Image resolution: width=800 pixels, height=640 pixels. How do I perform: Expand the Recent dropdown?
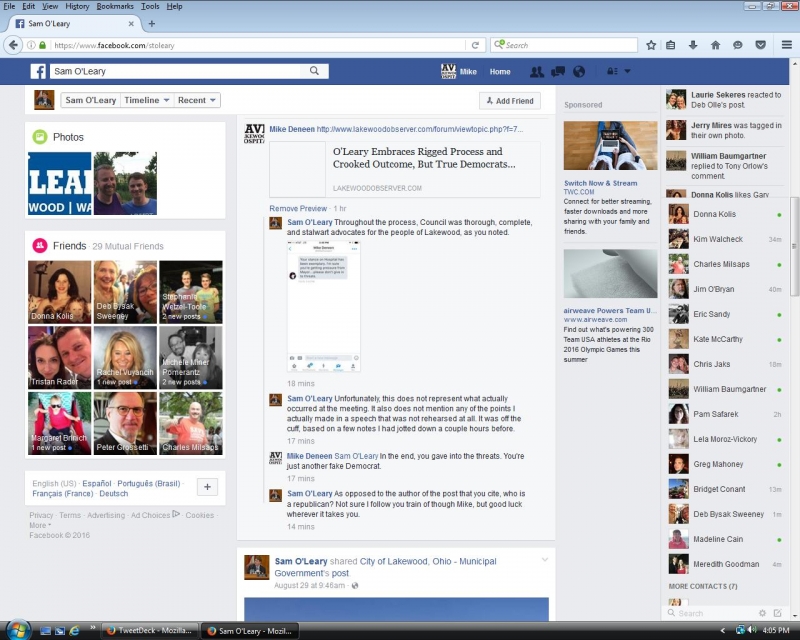tap(198, 100)
